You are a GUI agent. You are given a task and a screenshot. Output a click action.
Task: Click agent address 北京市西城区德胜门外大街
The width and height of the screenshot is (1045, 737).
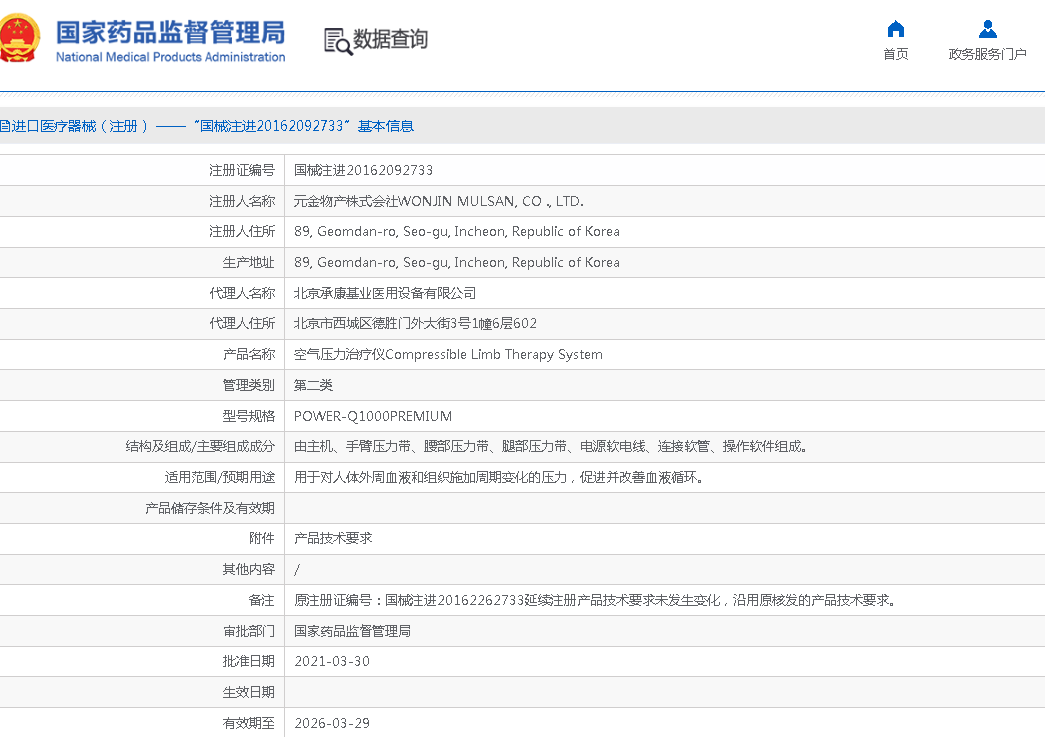coord(415,323)
